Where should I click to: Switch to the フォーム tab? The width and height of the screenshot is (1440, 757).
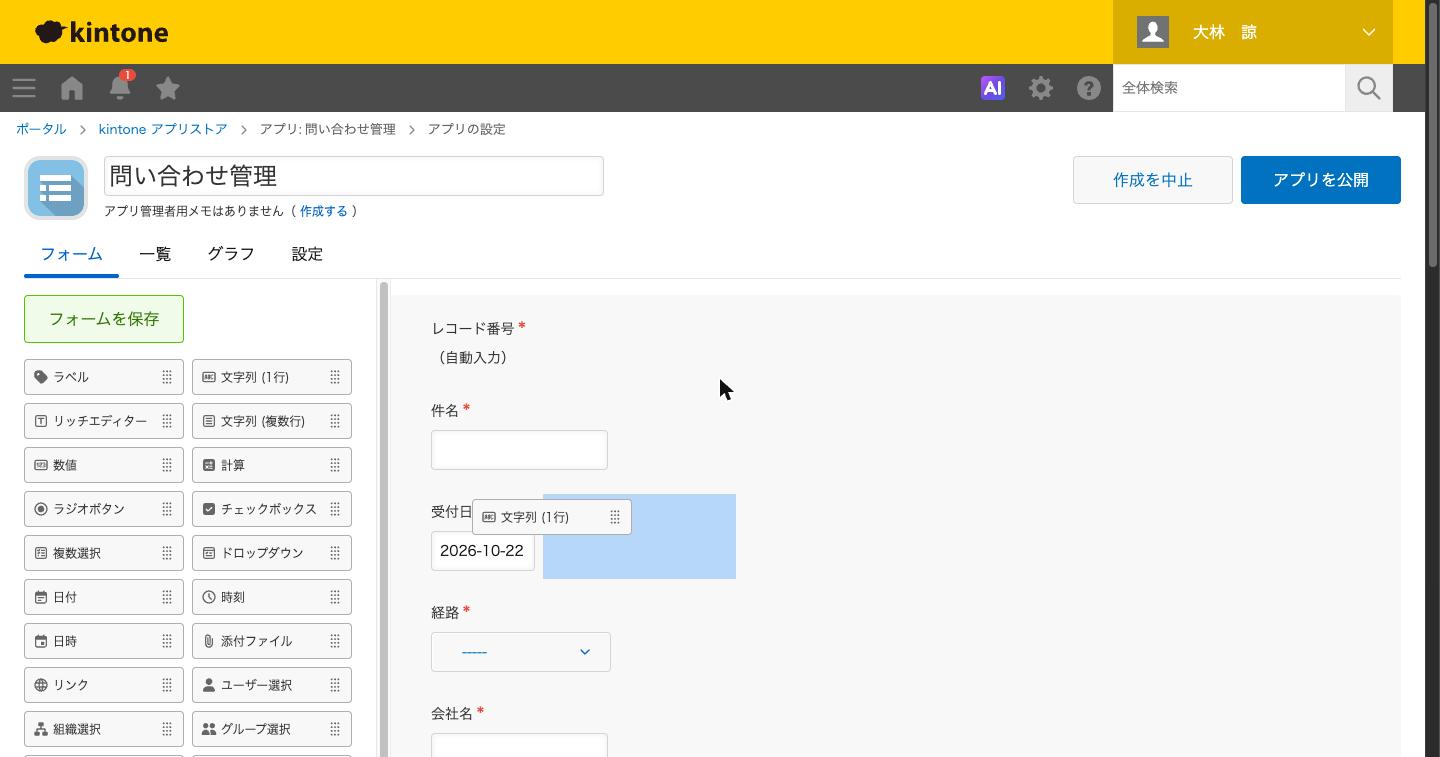[72, 254]
